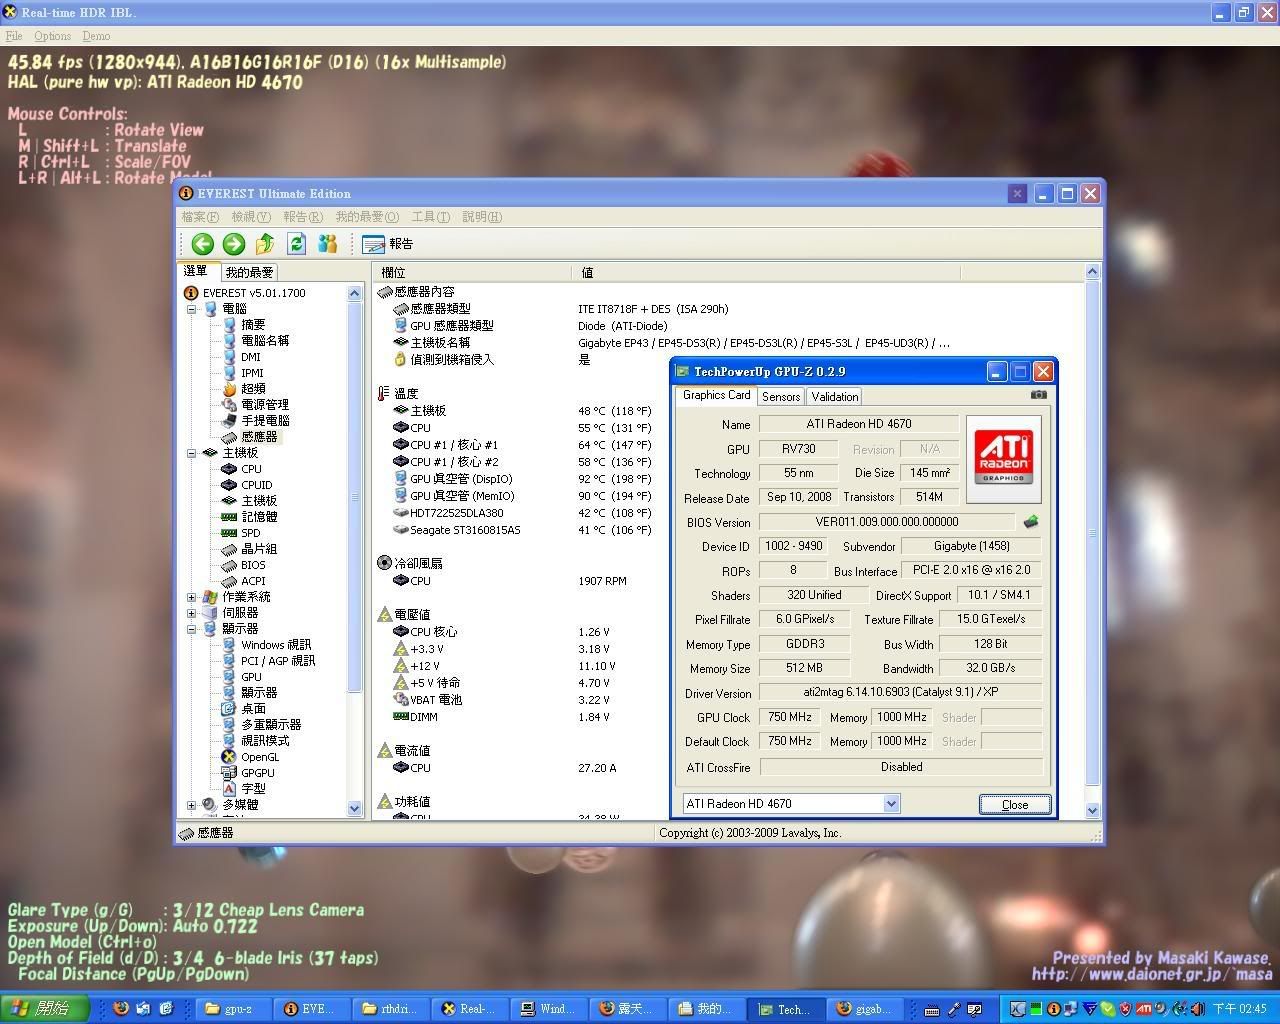Open Demo menu in Real-time HDR IBL

point(96,36)
